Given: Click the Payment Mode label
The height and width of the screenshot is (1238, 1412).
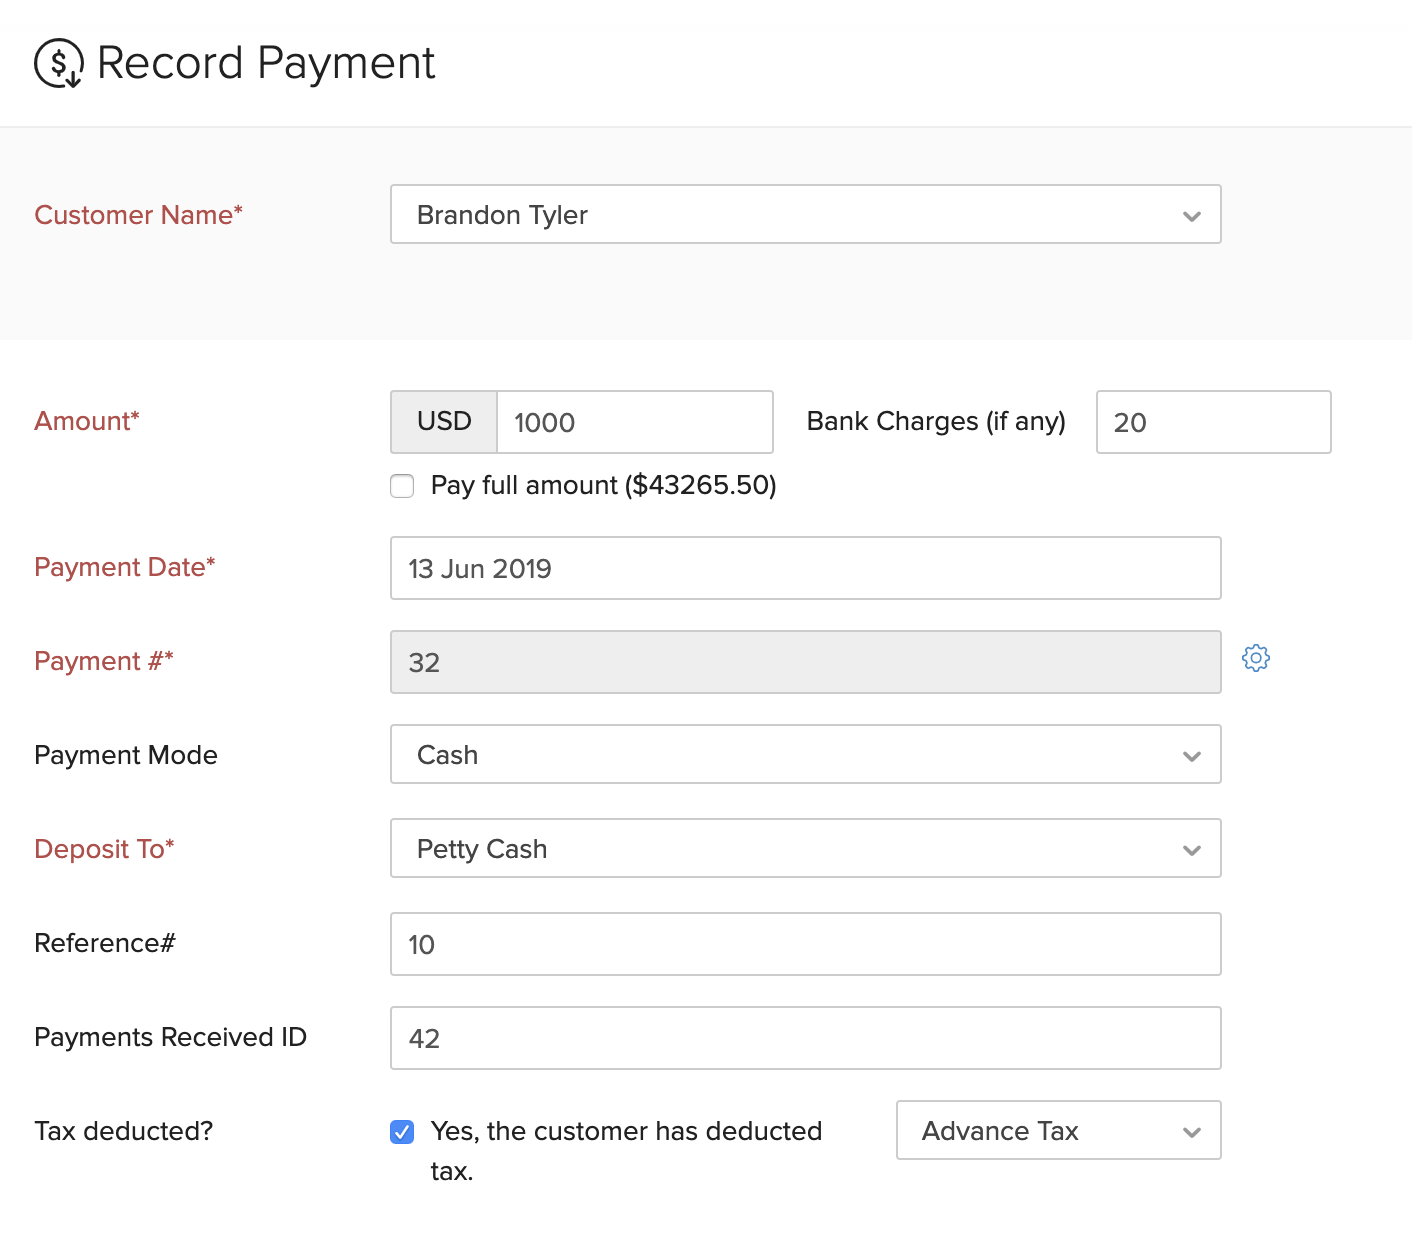Looking at the screenshot, I should tap(126, 755).
